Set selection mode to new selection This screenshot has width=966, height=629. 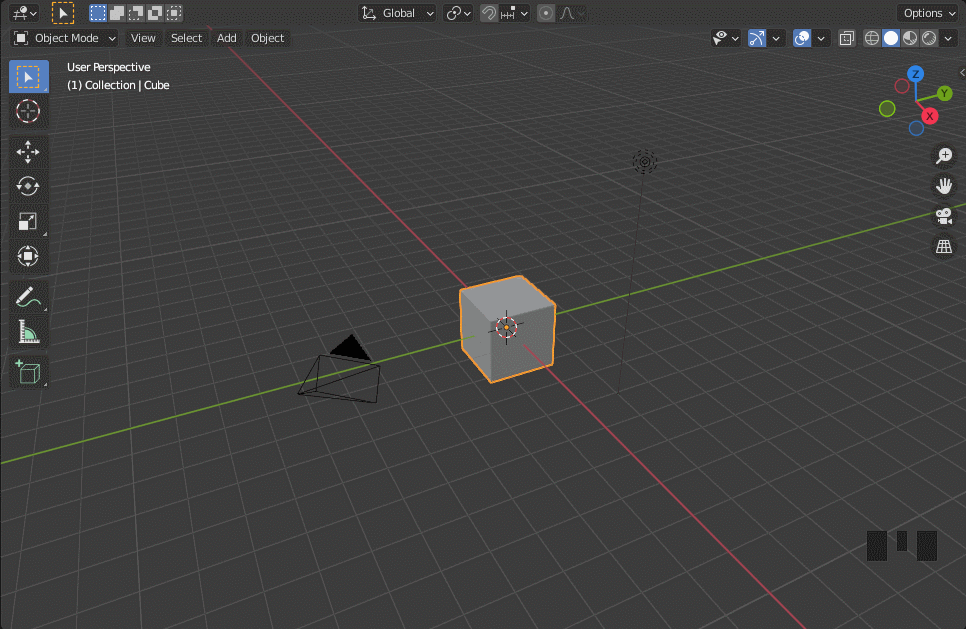(x=97, y=13)
